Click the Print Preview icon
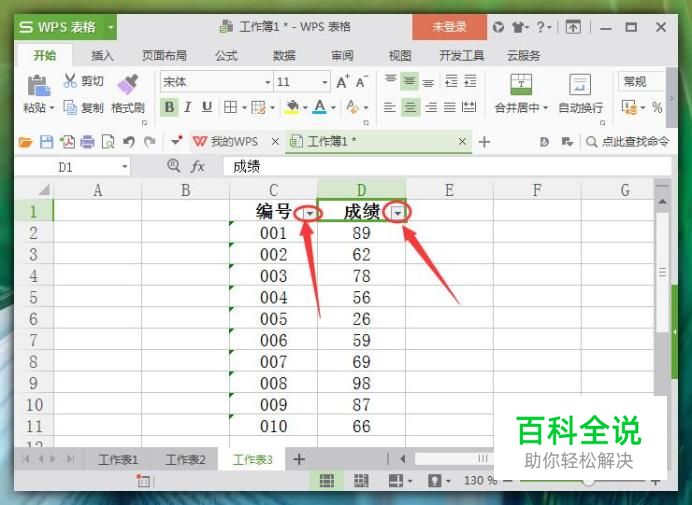Viewport: 692px width, 505px height. pyautogui.click(x=108, y=142)
